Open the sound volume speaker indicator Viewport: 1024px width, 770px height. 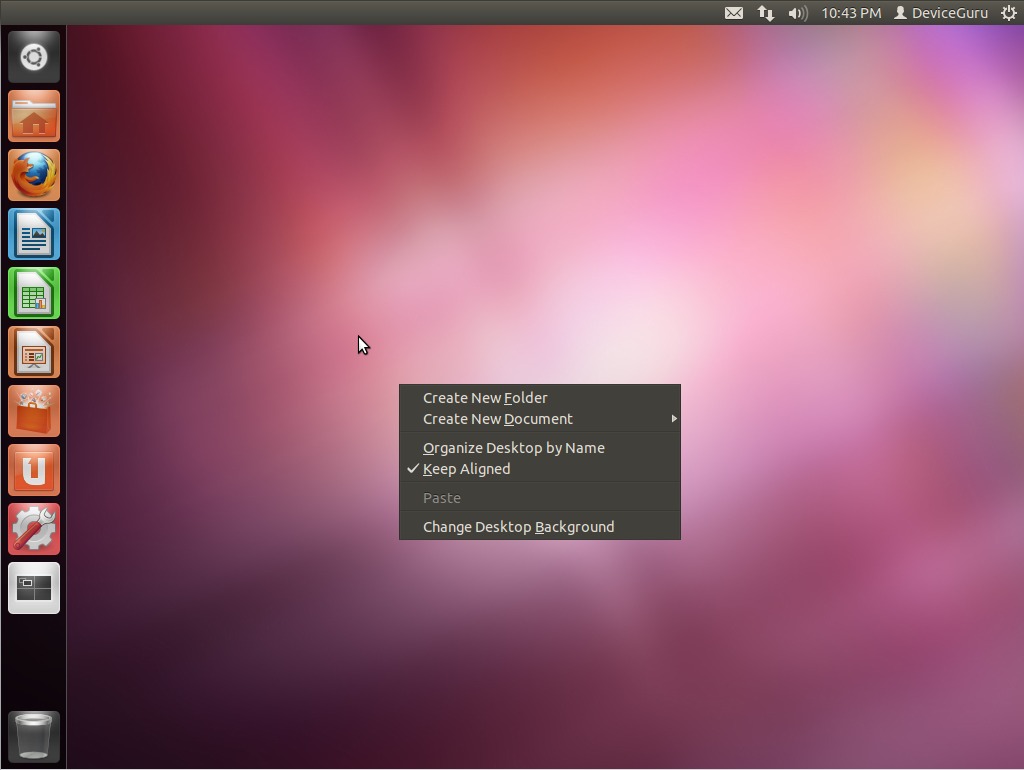(x=797, y=13)
